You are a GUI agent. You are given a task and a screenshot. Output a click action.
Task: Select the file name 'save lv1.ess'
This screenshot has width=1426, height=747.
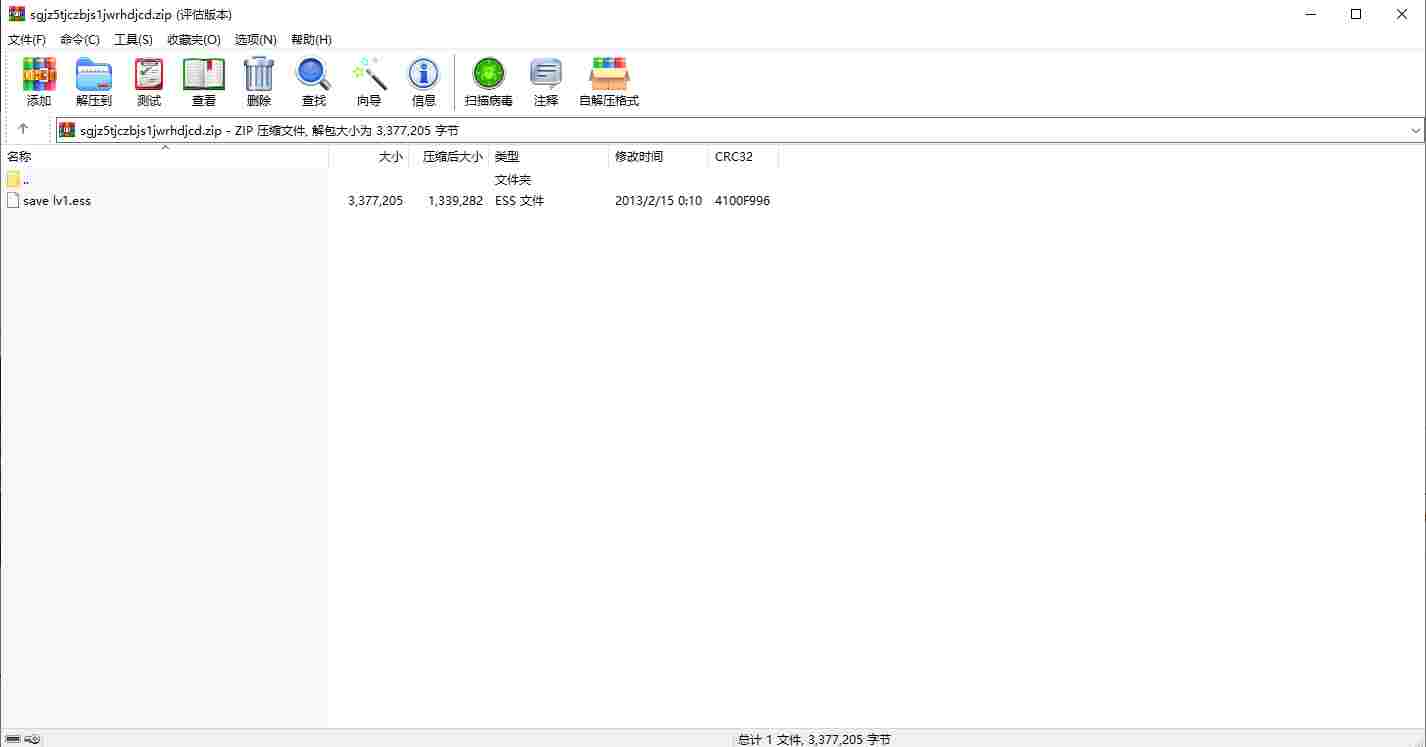pos(57,201)
